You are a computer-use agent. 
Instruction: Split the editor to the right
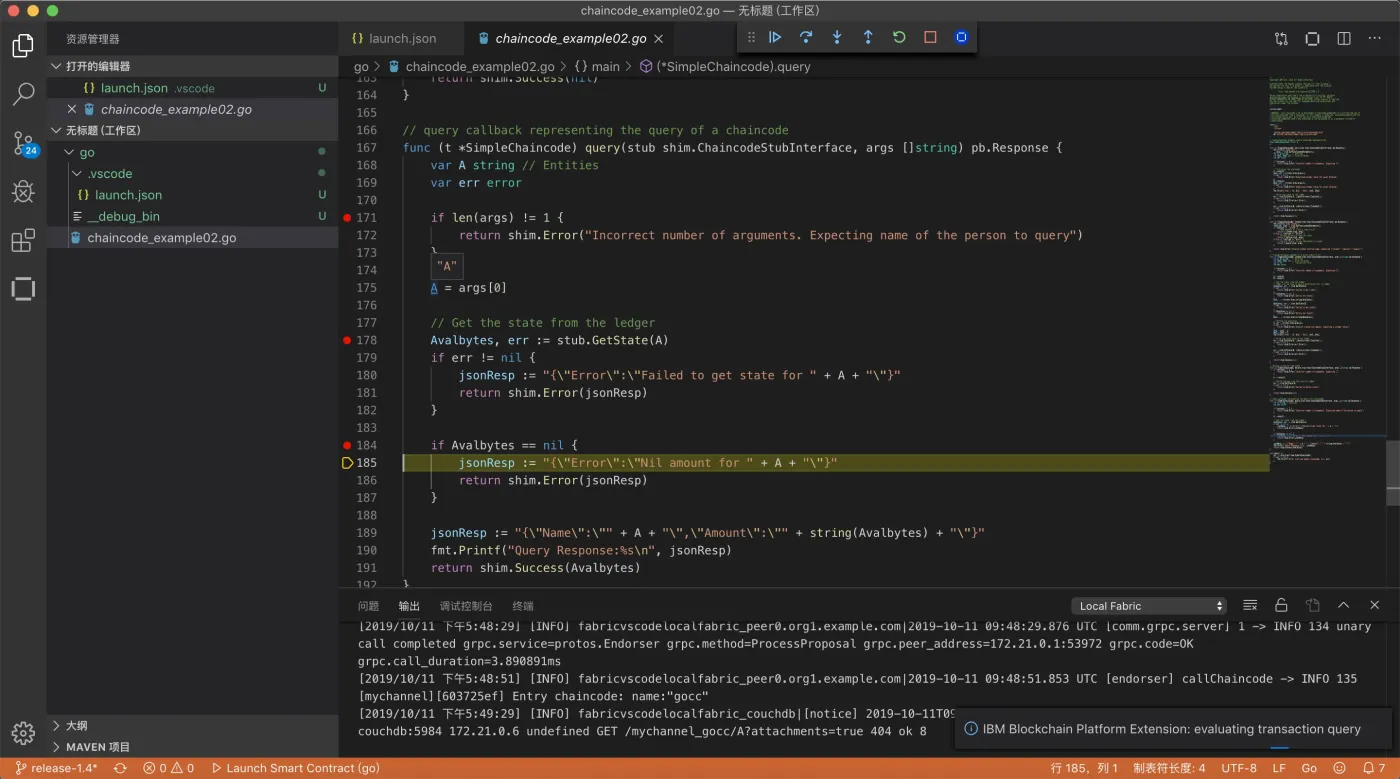(x=1344, y=39)
